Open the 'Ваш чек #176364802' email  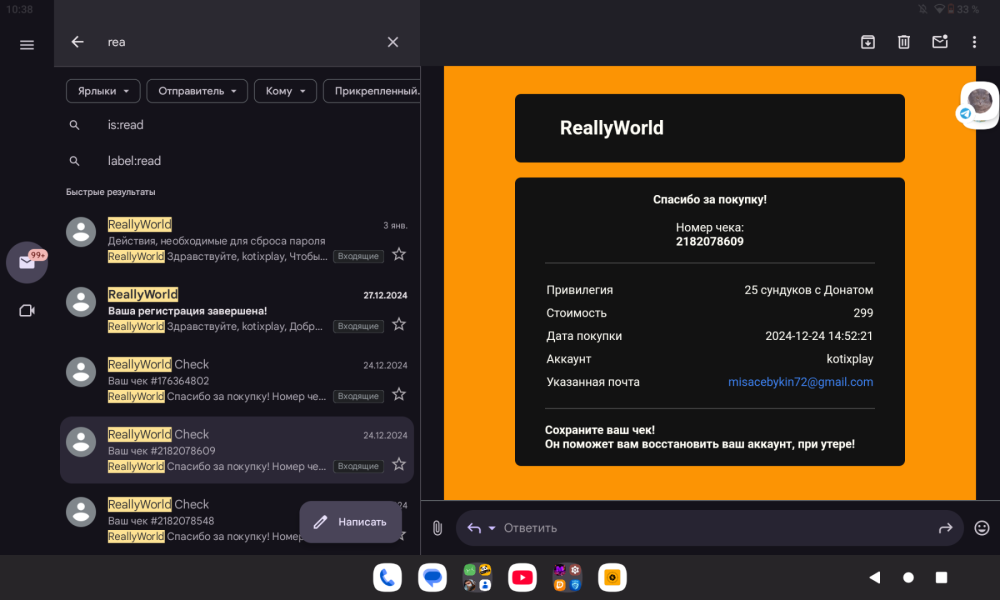(x=237, y=381)
